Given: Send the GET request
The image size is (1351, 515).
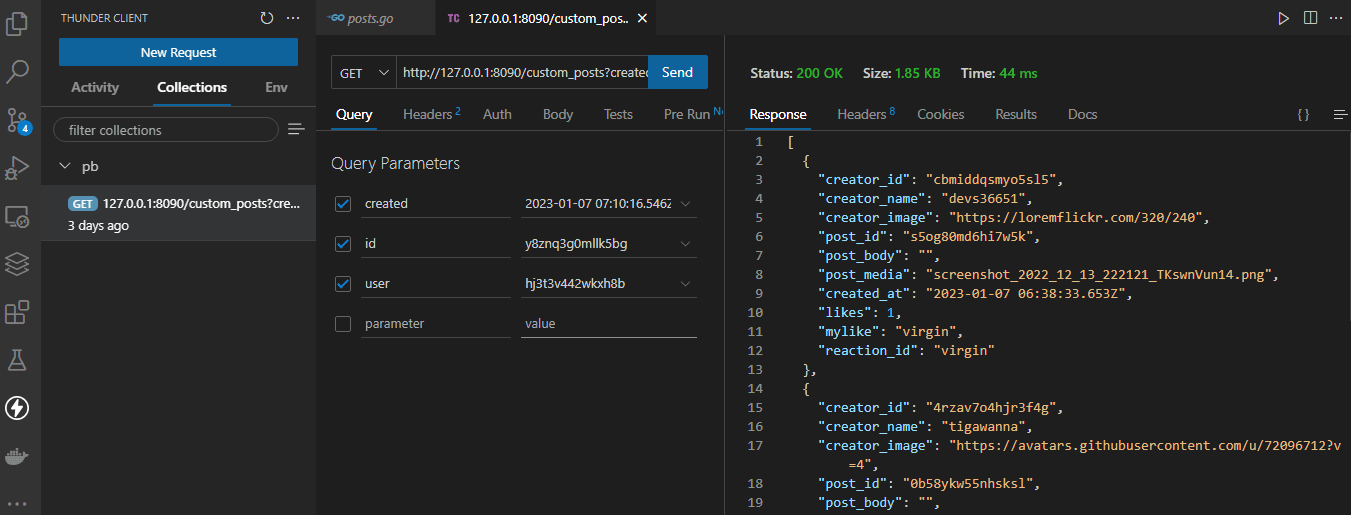Looking at the screenshot, I should pyautogui.click(x=677, y=72).
